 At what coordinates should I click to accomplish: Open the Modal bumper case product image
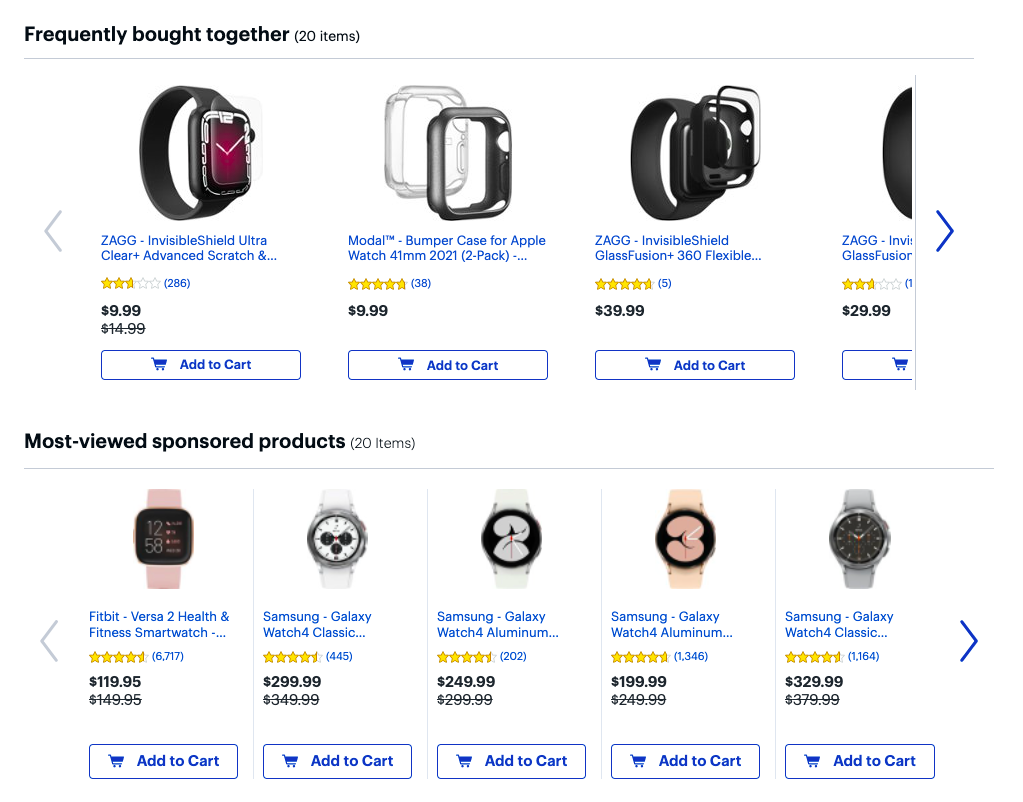[448, 153]
